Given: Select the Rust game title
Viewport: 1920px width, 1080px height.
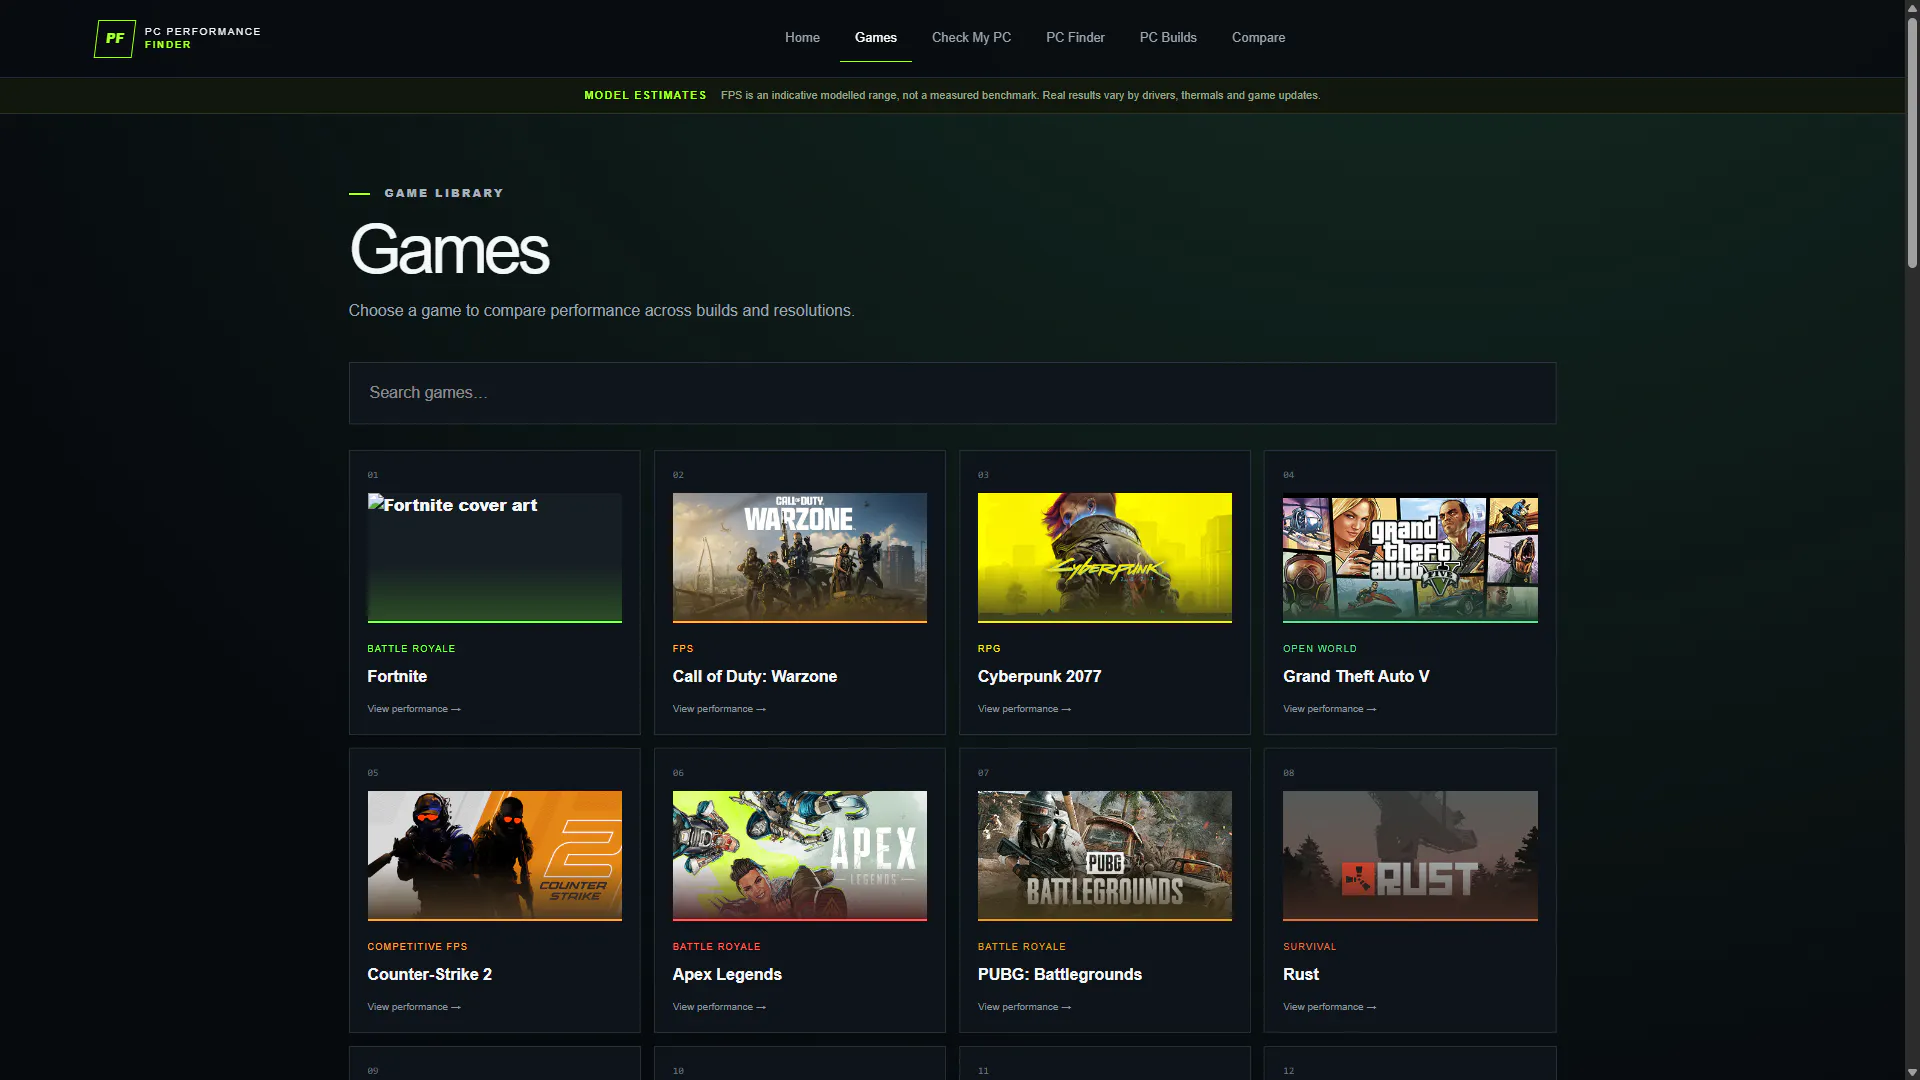Looking at the screenshot, I should tap(1301, 974).
